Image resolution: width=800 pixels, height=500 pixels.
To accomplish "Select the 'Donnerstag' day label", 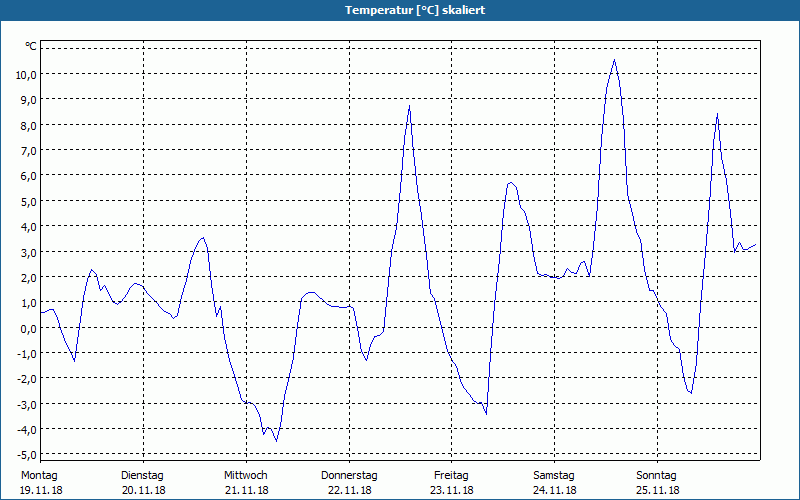I will 349,476.
